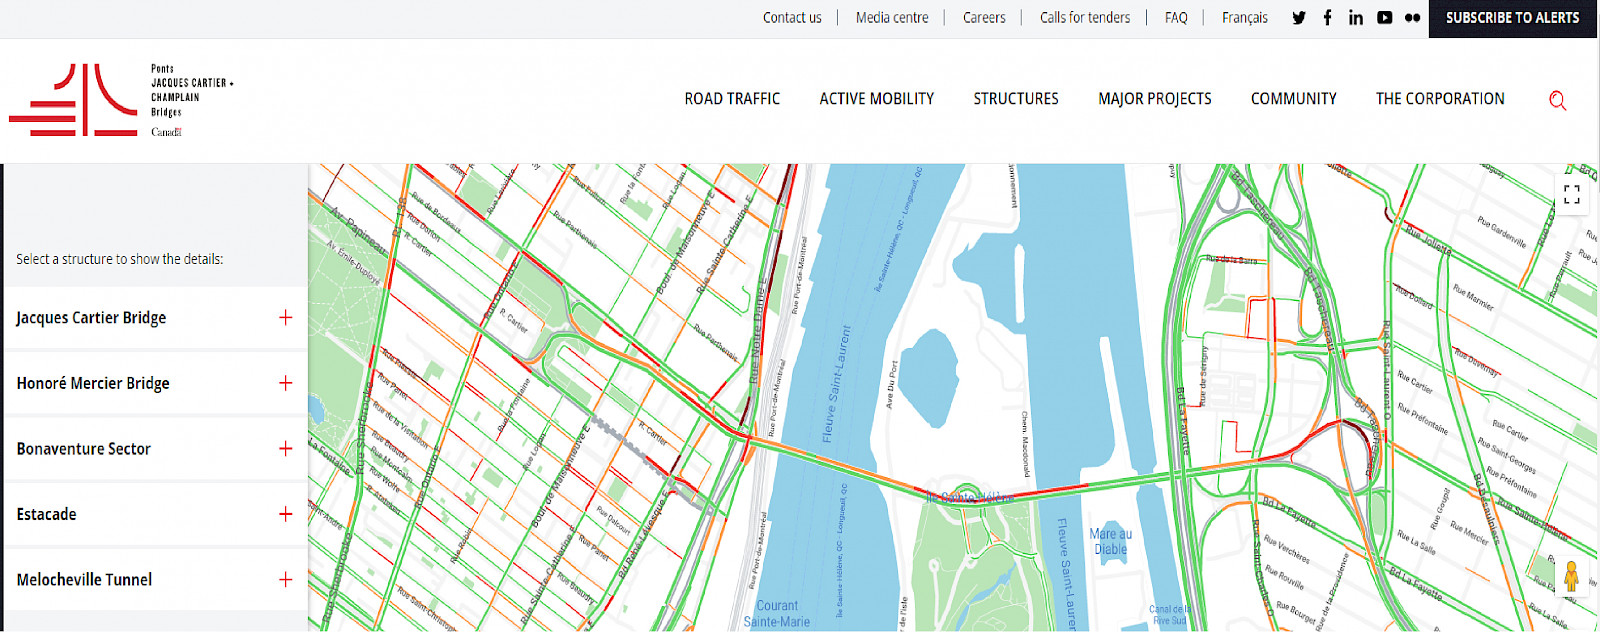
Task: Switch language to Français
Action: (x=1245, y=18)
